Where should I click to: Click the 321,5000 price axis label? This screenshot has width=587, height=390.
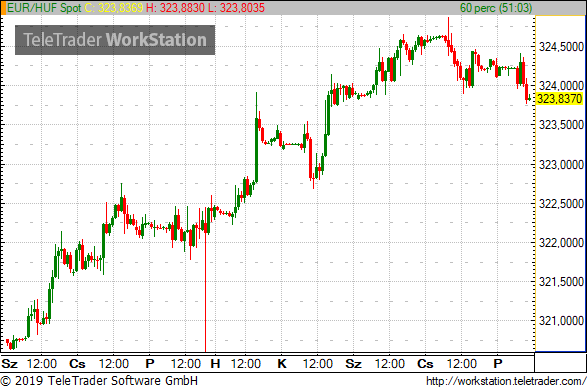click(561, 281)
